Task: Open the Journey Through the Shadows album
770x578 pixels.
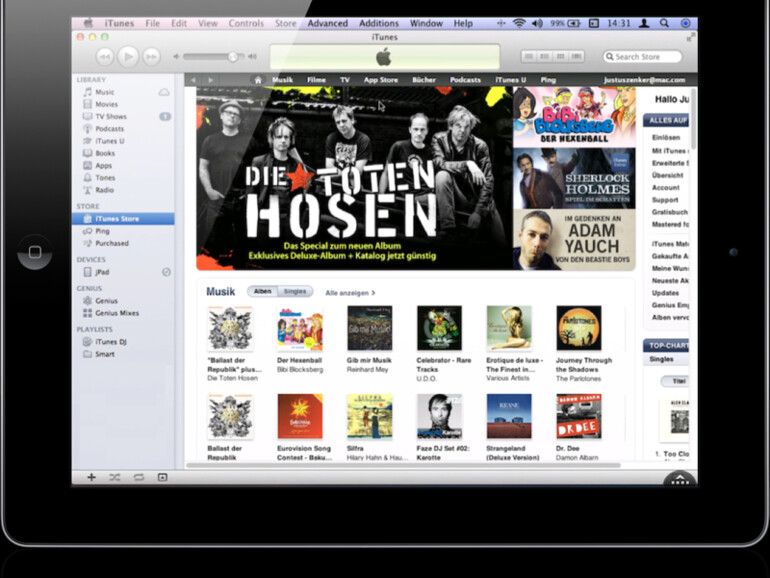Action: pyautogui.click(x=579, y=328)
